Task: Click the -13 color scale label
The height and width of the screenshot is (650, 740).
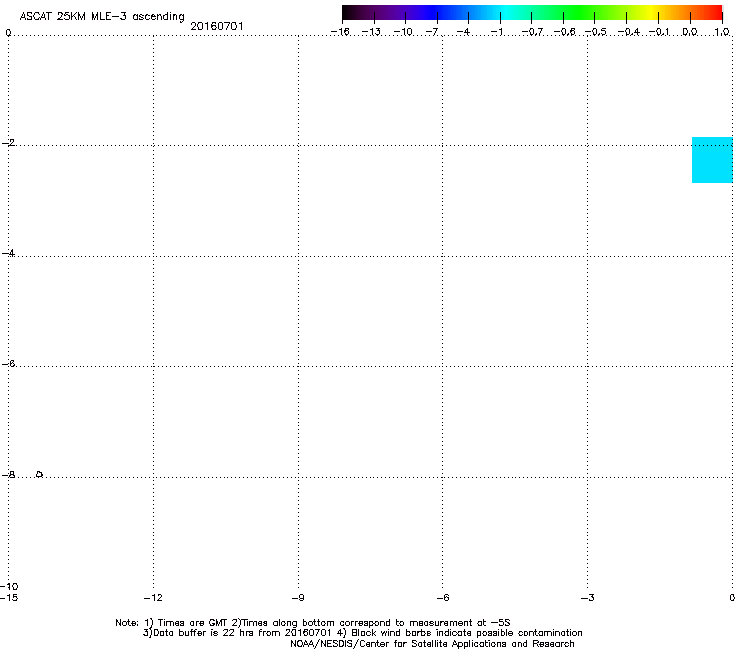Action: pos(371,32)
